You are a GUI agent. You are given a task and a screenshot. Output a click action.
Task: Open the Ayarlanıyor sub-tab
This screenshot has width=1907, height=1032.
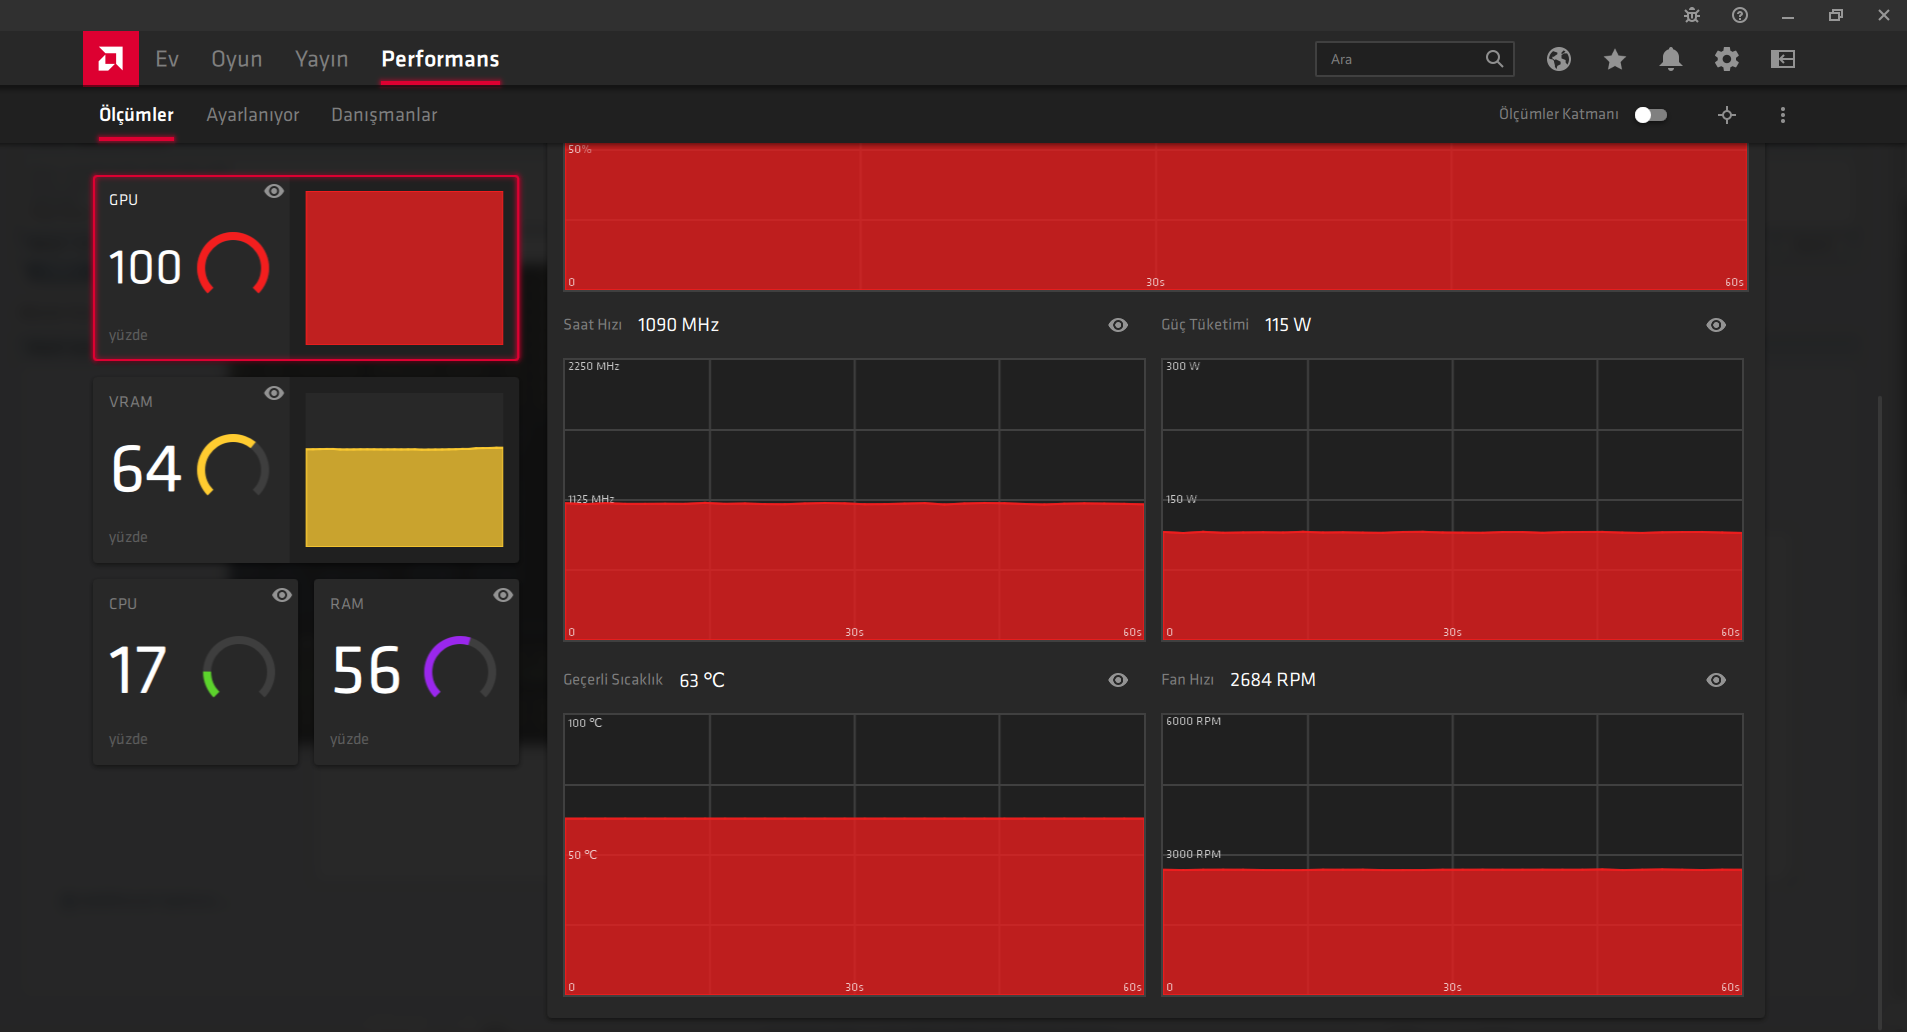click(253, 115)
